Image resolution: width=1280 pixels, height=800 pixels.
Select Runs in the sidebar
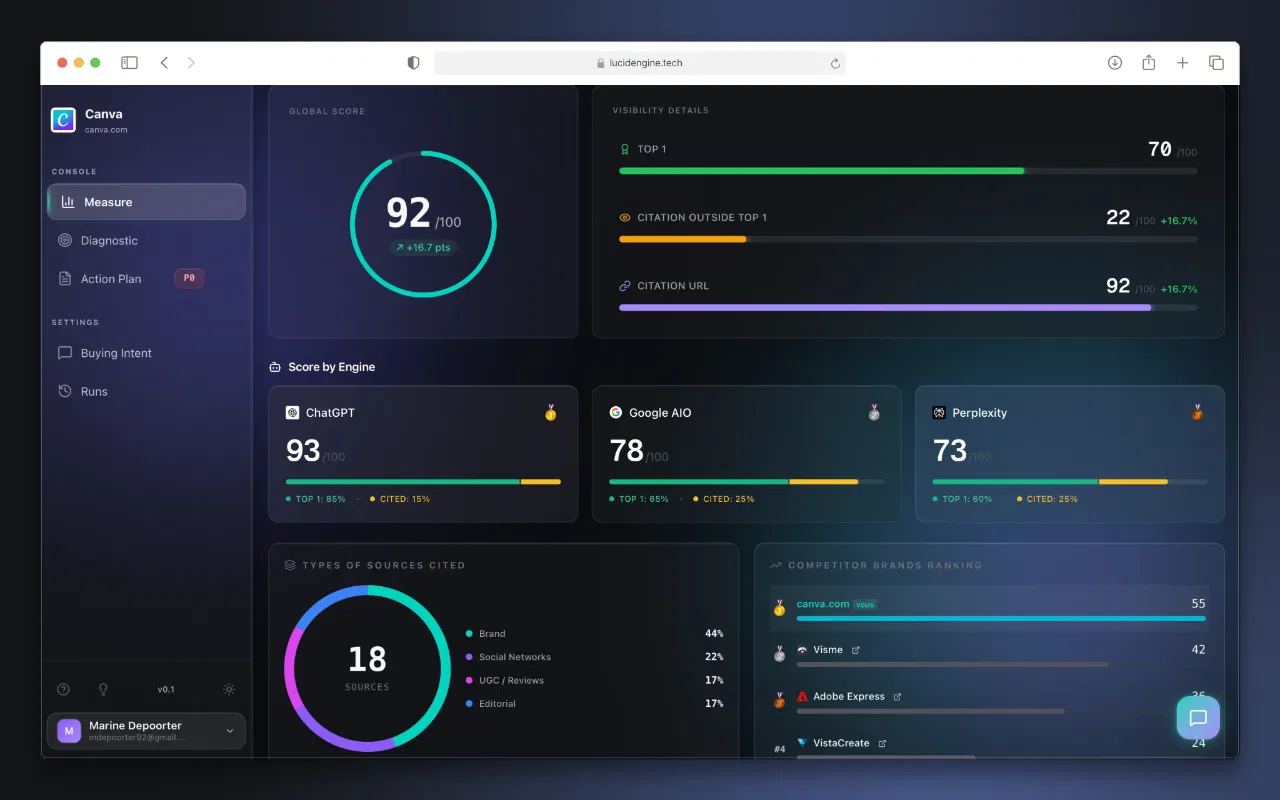[x=94, y=392]
